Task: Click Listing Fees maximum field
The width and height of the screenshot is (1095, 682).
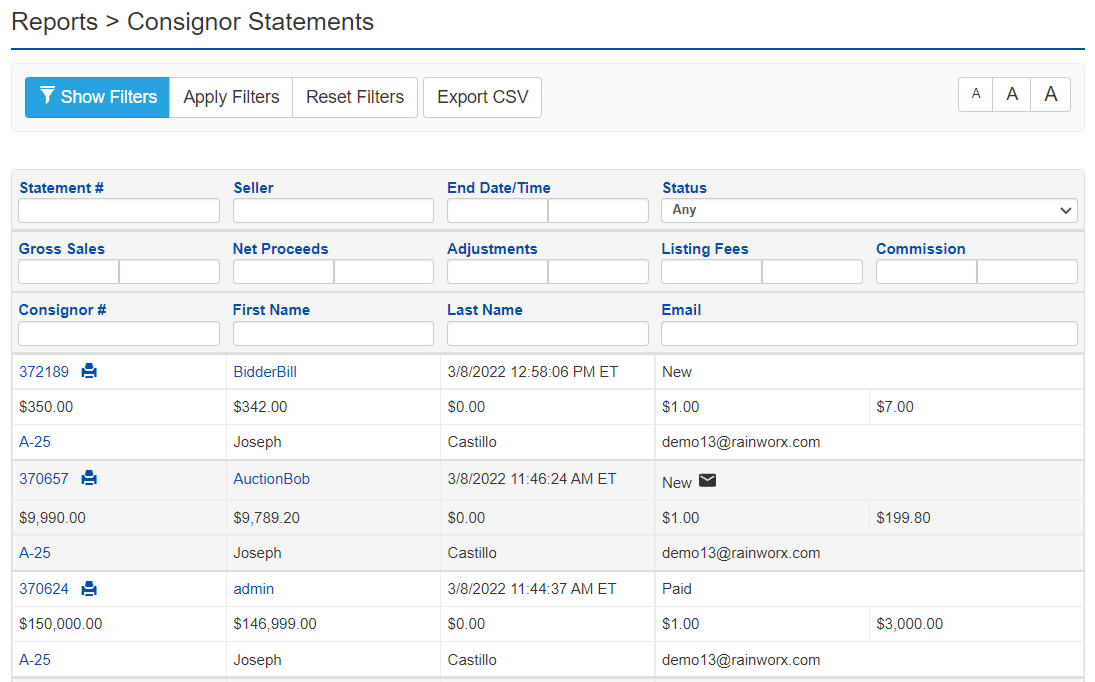Action: point(812,272)
